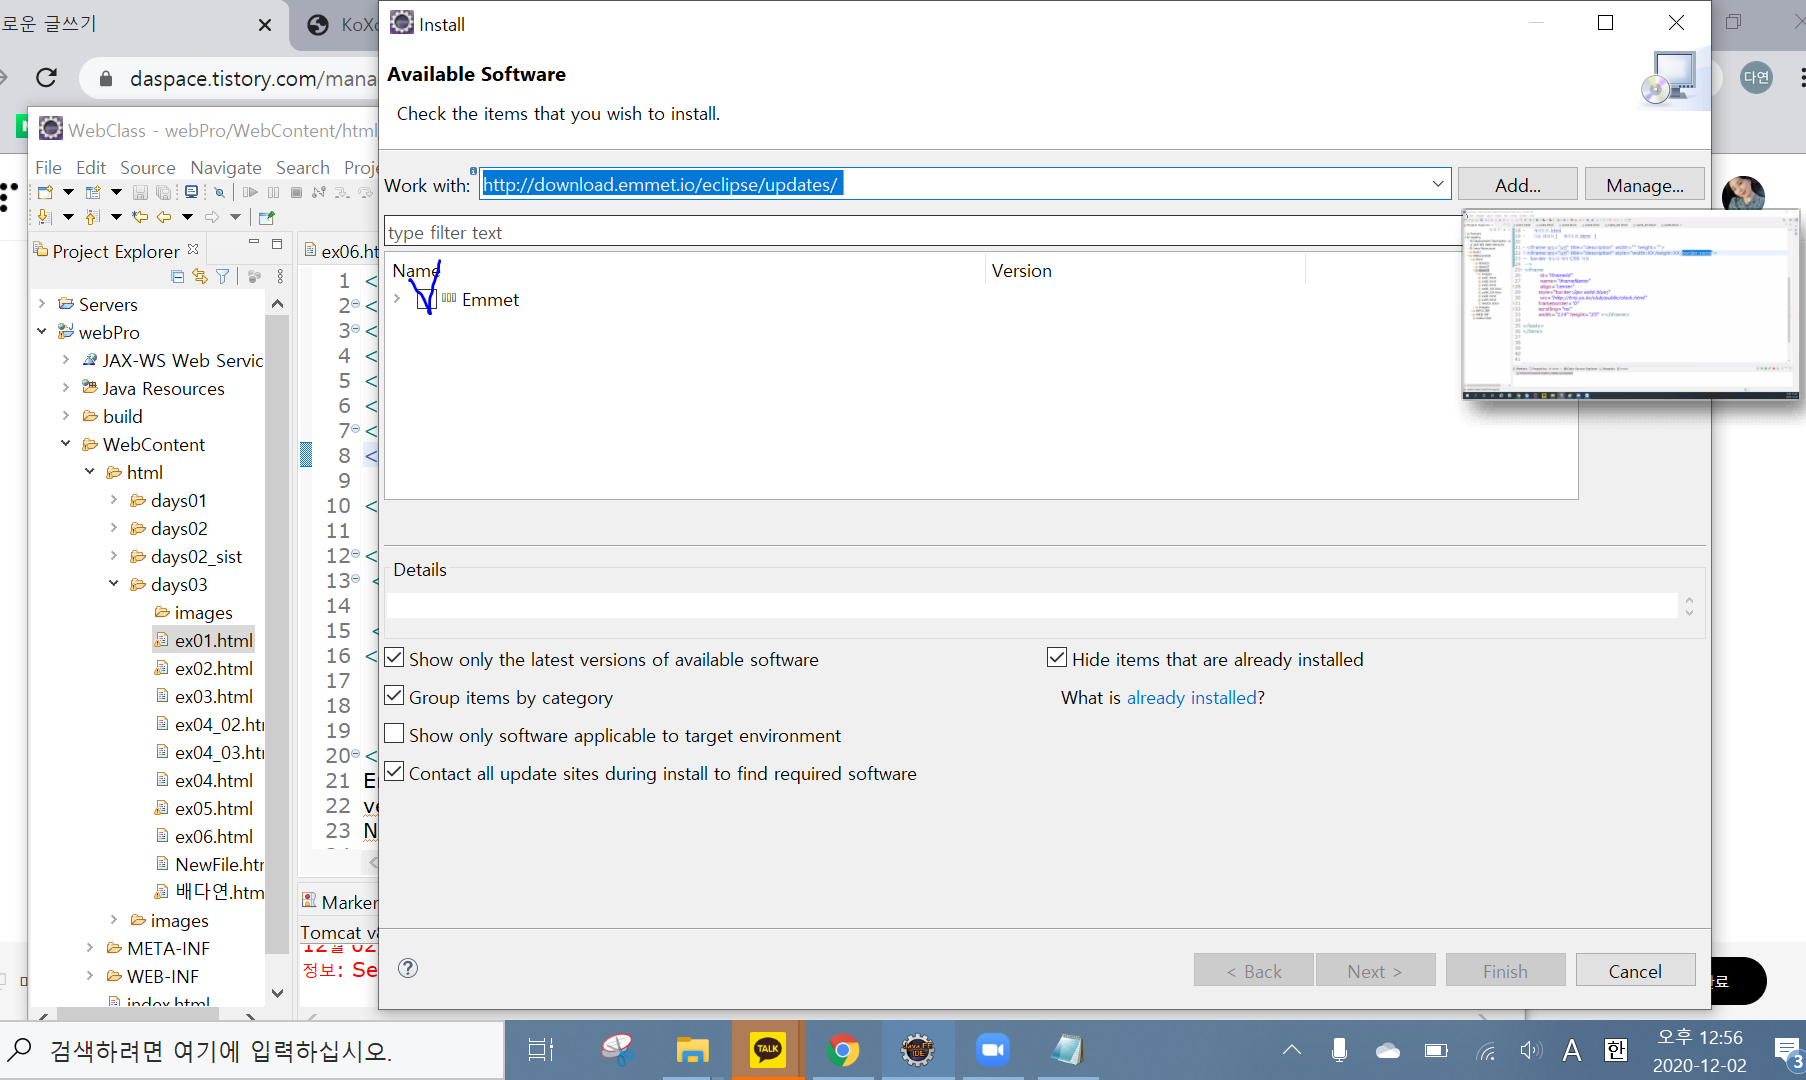The width and height of the screenshot is (1806, 1080).
Task: Select ex06.html in Project Explorer
Action: point(204,836)
